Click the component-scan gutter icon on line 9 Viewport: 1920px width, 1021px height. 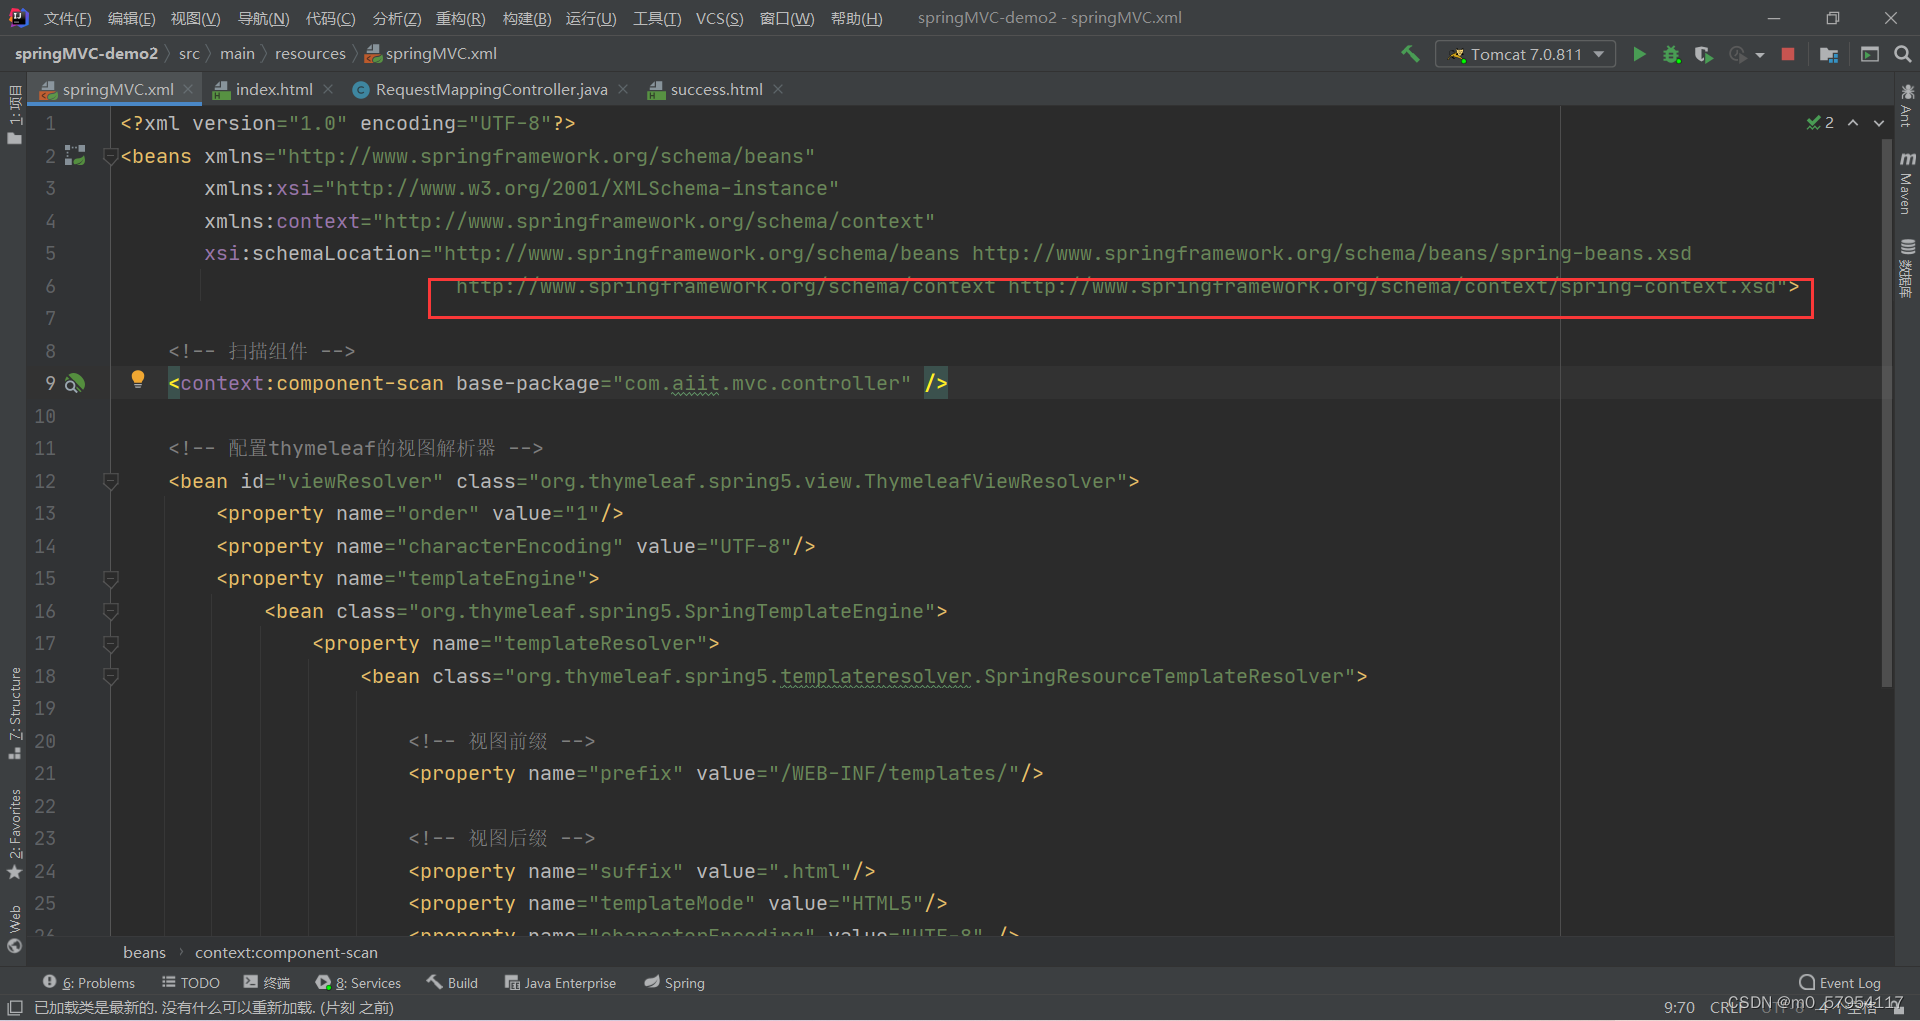coord(75,383)
